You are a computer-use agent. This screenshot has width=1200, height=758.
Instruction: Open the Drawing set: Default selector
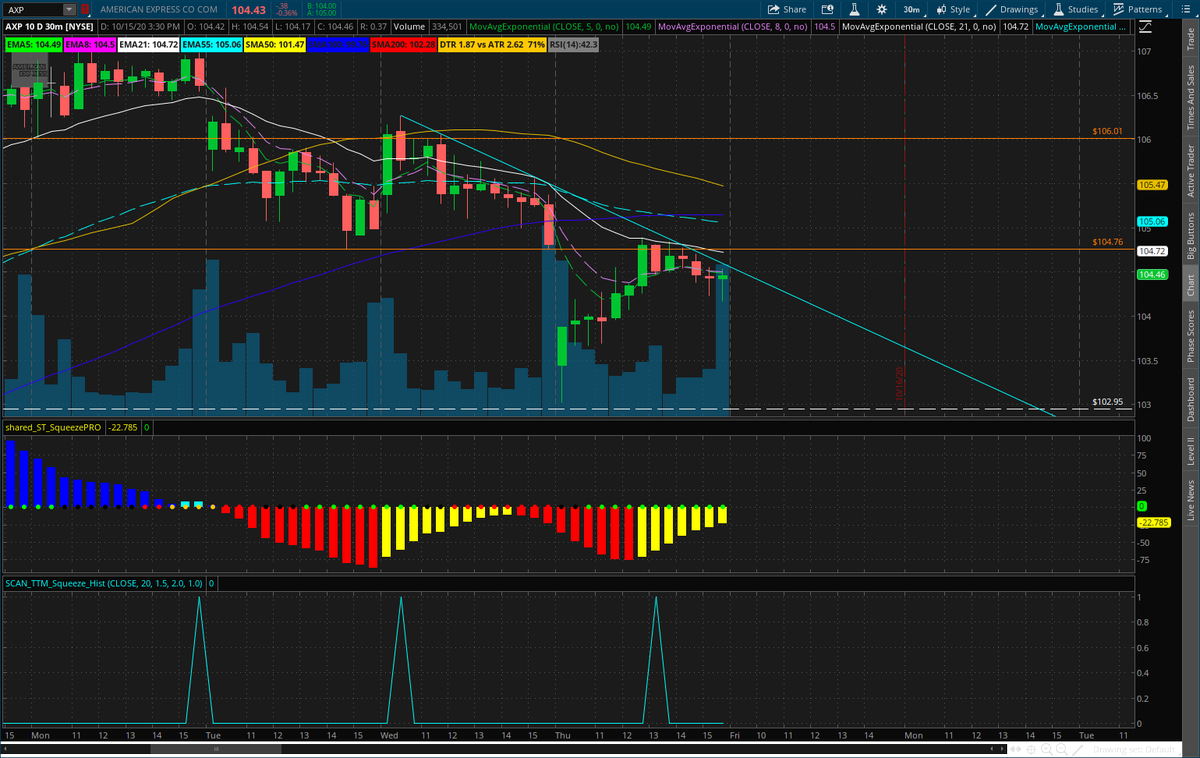point(1133,748)
